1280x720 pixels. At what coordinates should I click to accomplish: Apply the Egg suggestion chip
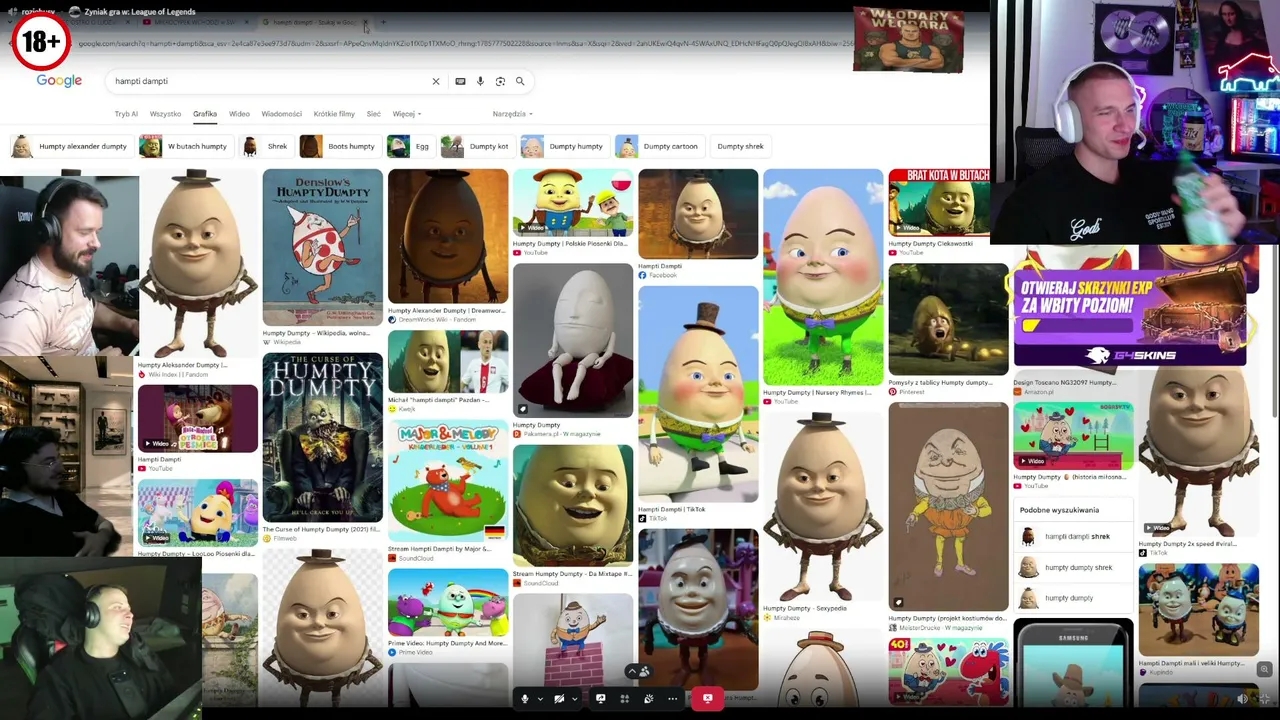tap(409, 146)
